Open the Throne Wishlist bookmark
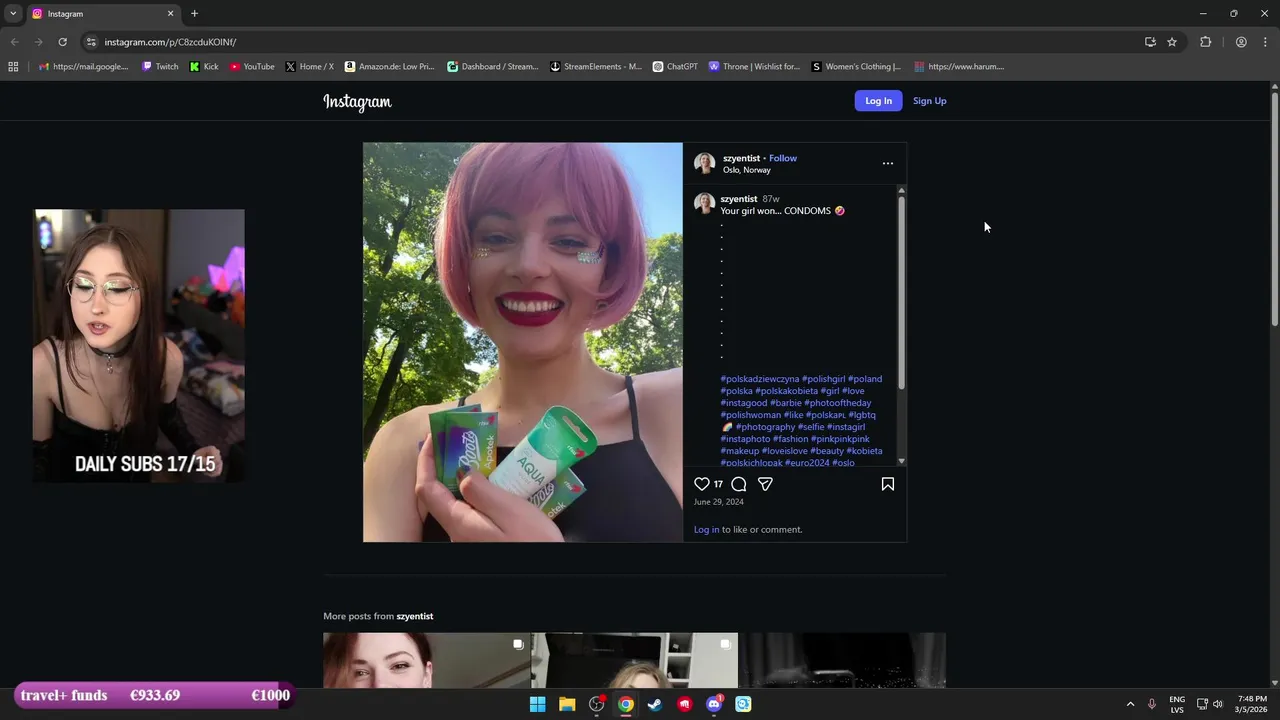 click(754, 67)
